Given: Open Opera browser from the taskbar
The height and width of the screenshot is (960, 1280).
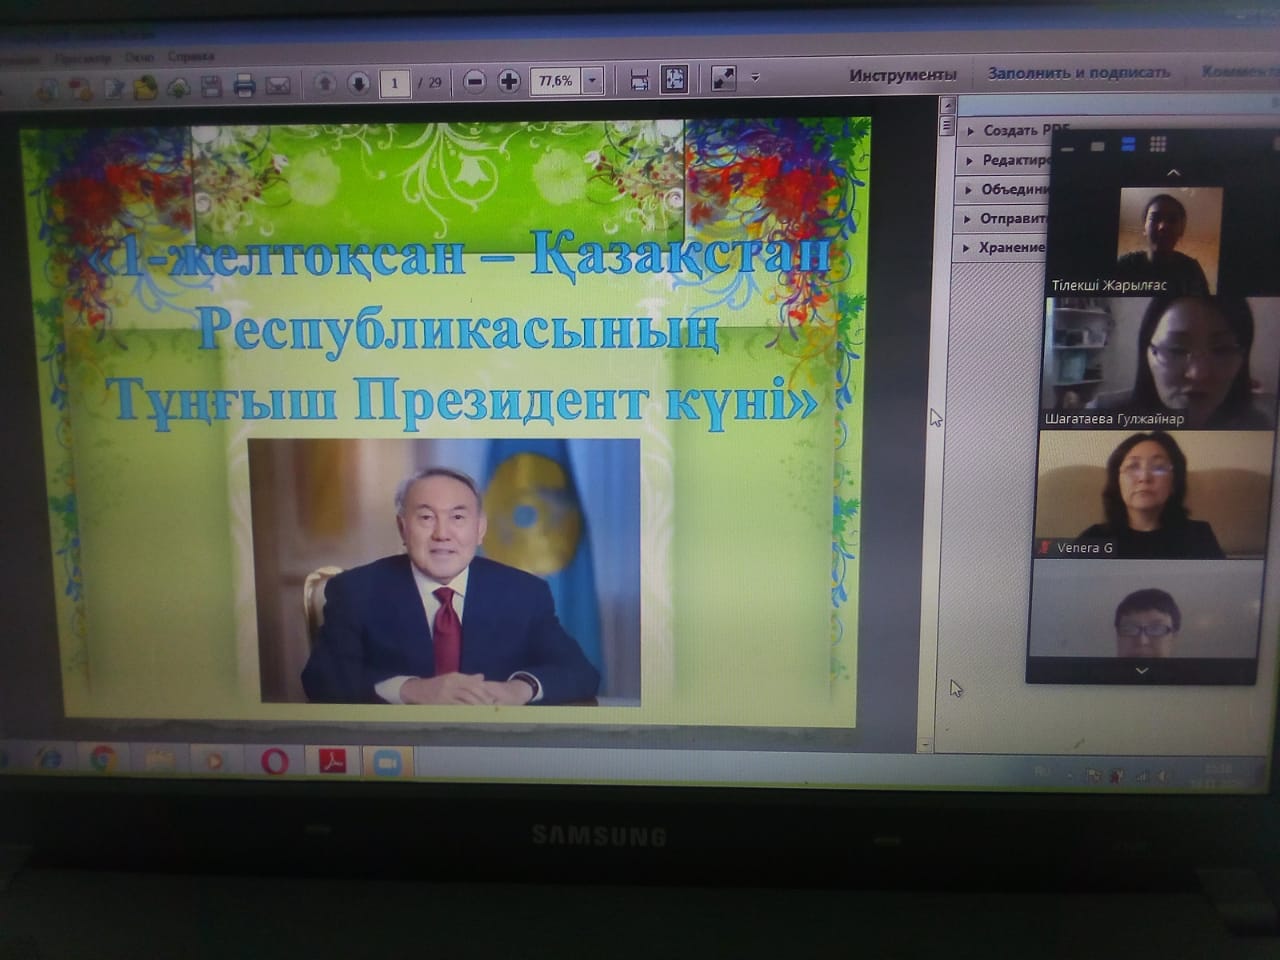Looking at the screenshot, I should 274,762.
